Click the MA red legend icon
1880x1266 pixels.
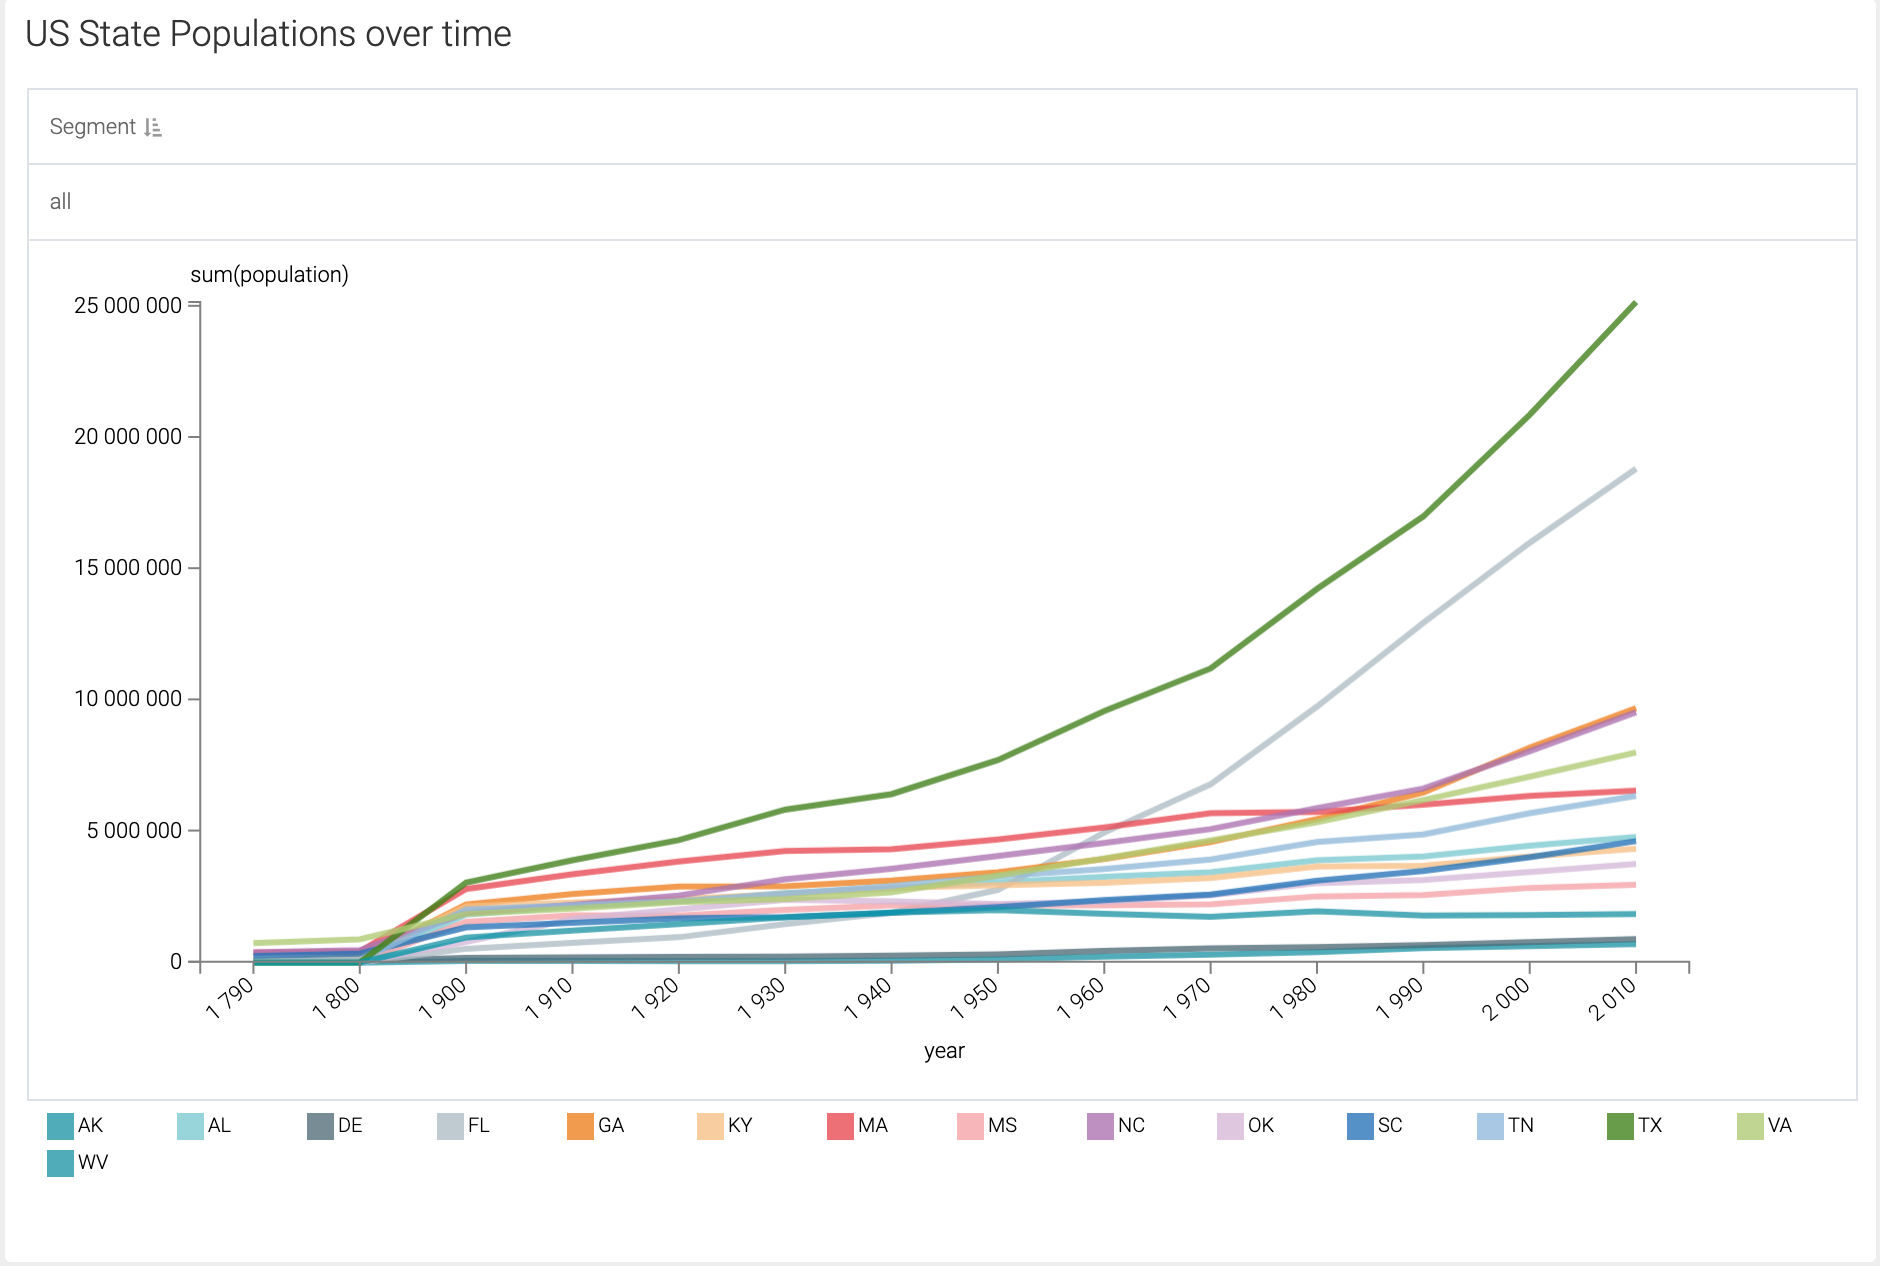tap(840, 1126)
